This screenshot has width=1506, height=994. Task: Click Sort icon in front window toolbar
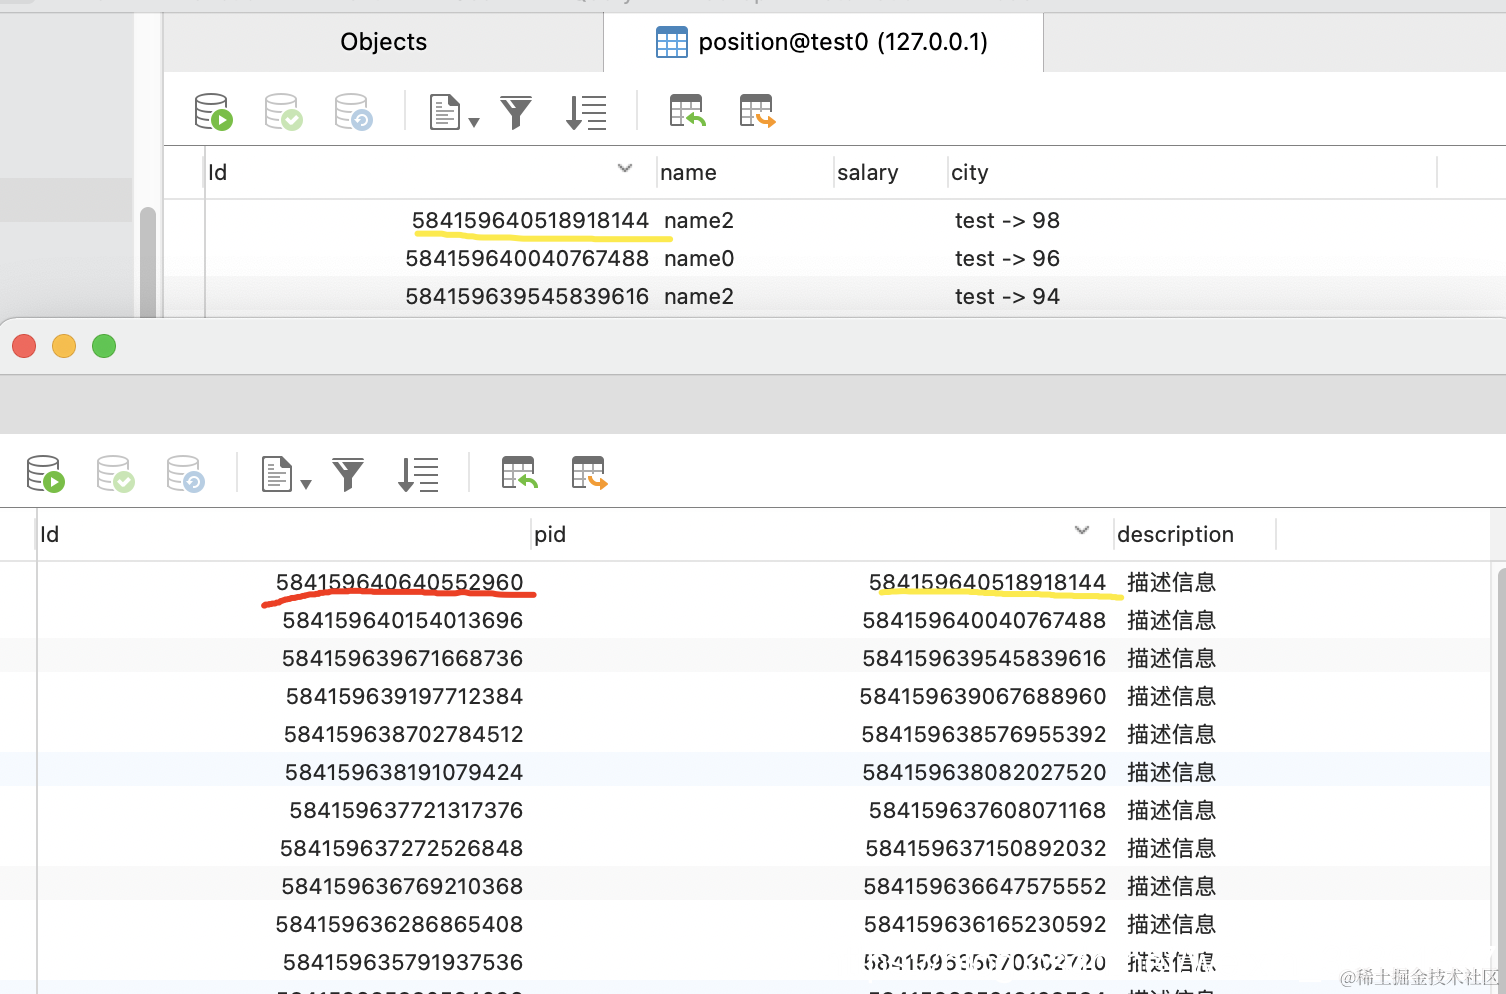418,475
